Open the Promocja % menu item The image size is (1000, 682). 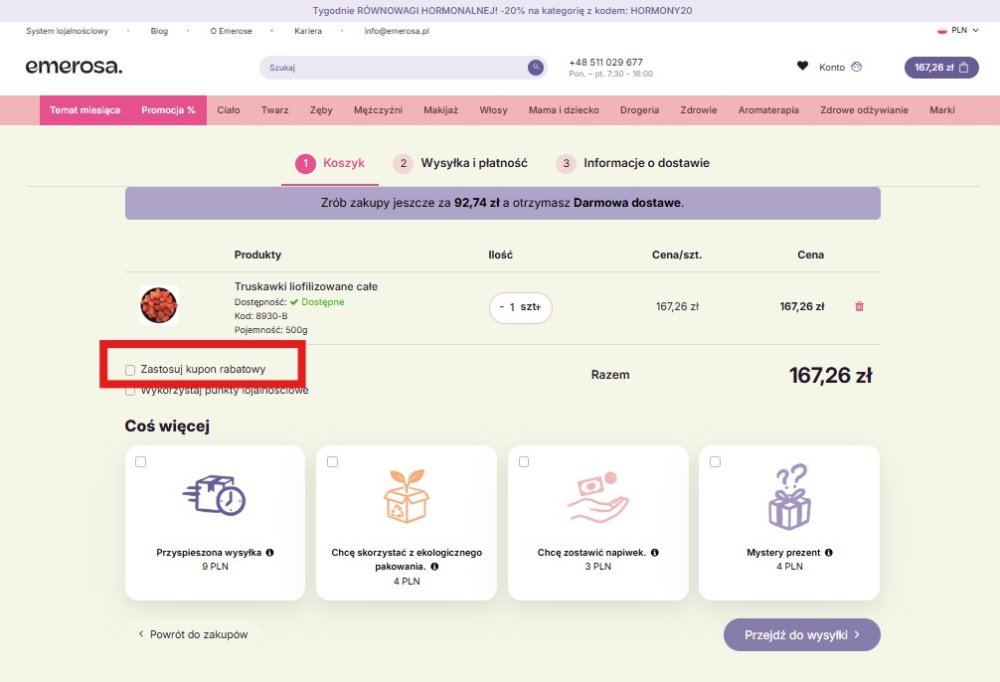click(168, 110)
